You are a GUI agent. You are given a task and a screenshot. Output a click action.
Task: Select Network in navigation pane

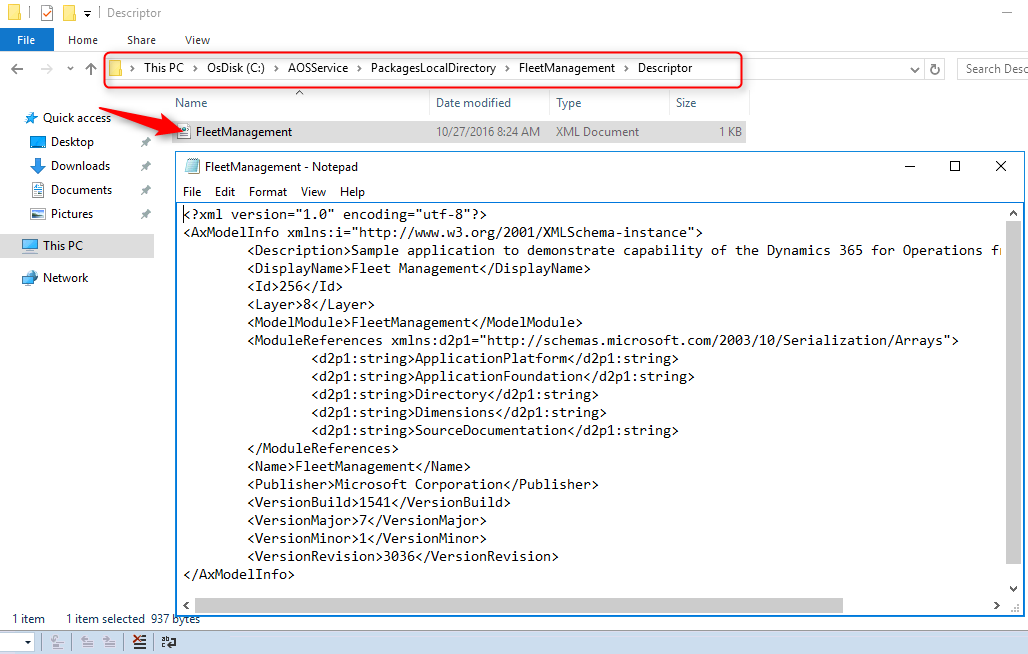point(66,278)
